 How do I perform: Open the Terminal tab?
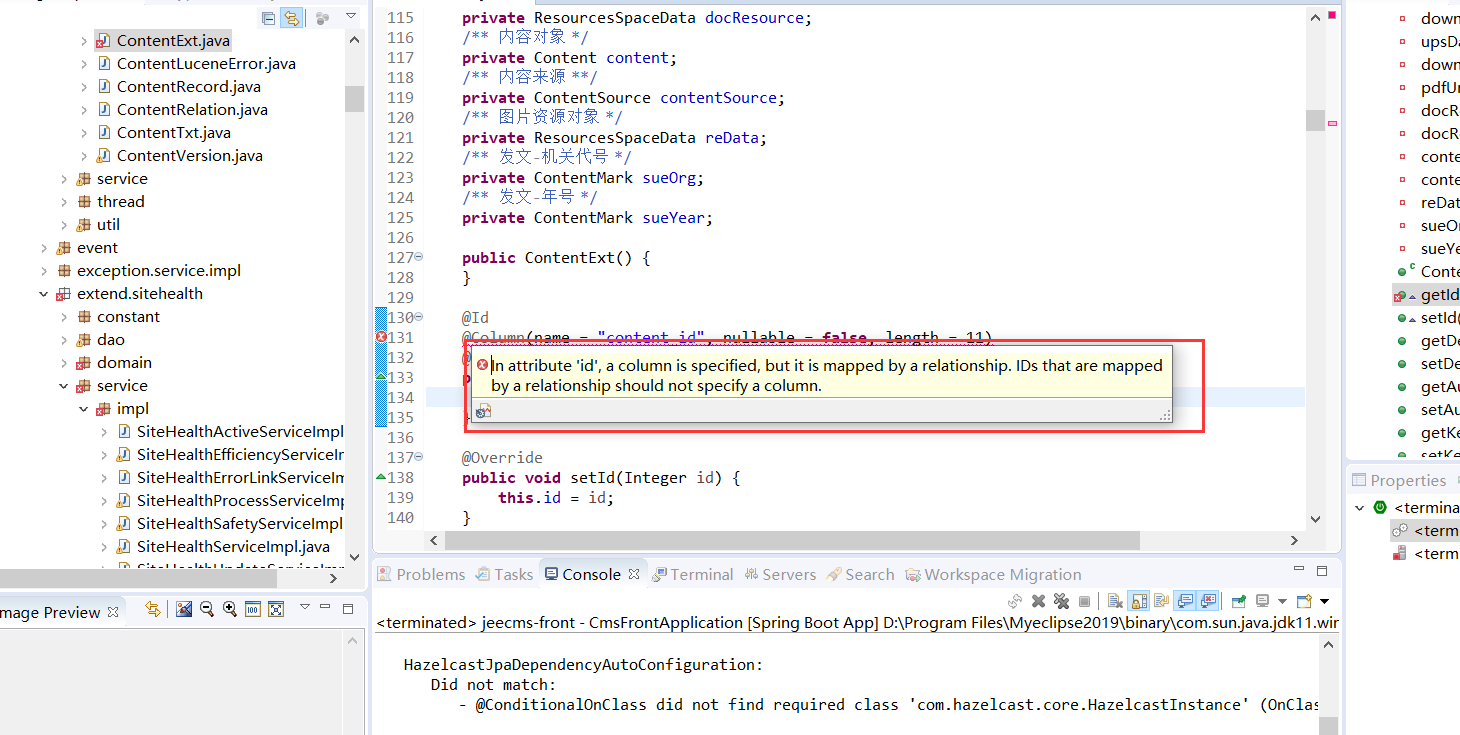coord(700,574)
